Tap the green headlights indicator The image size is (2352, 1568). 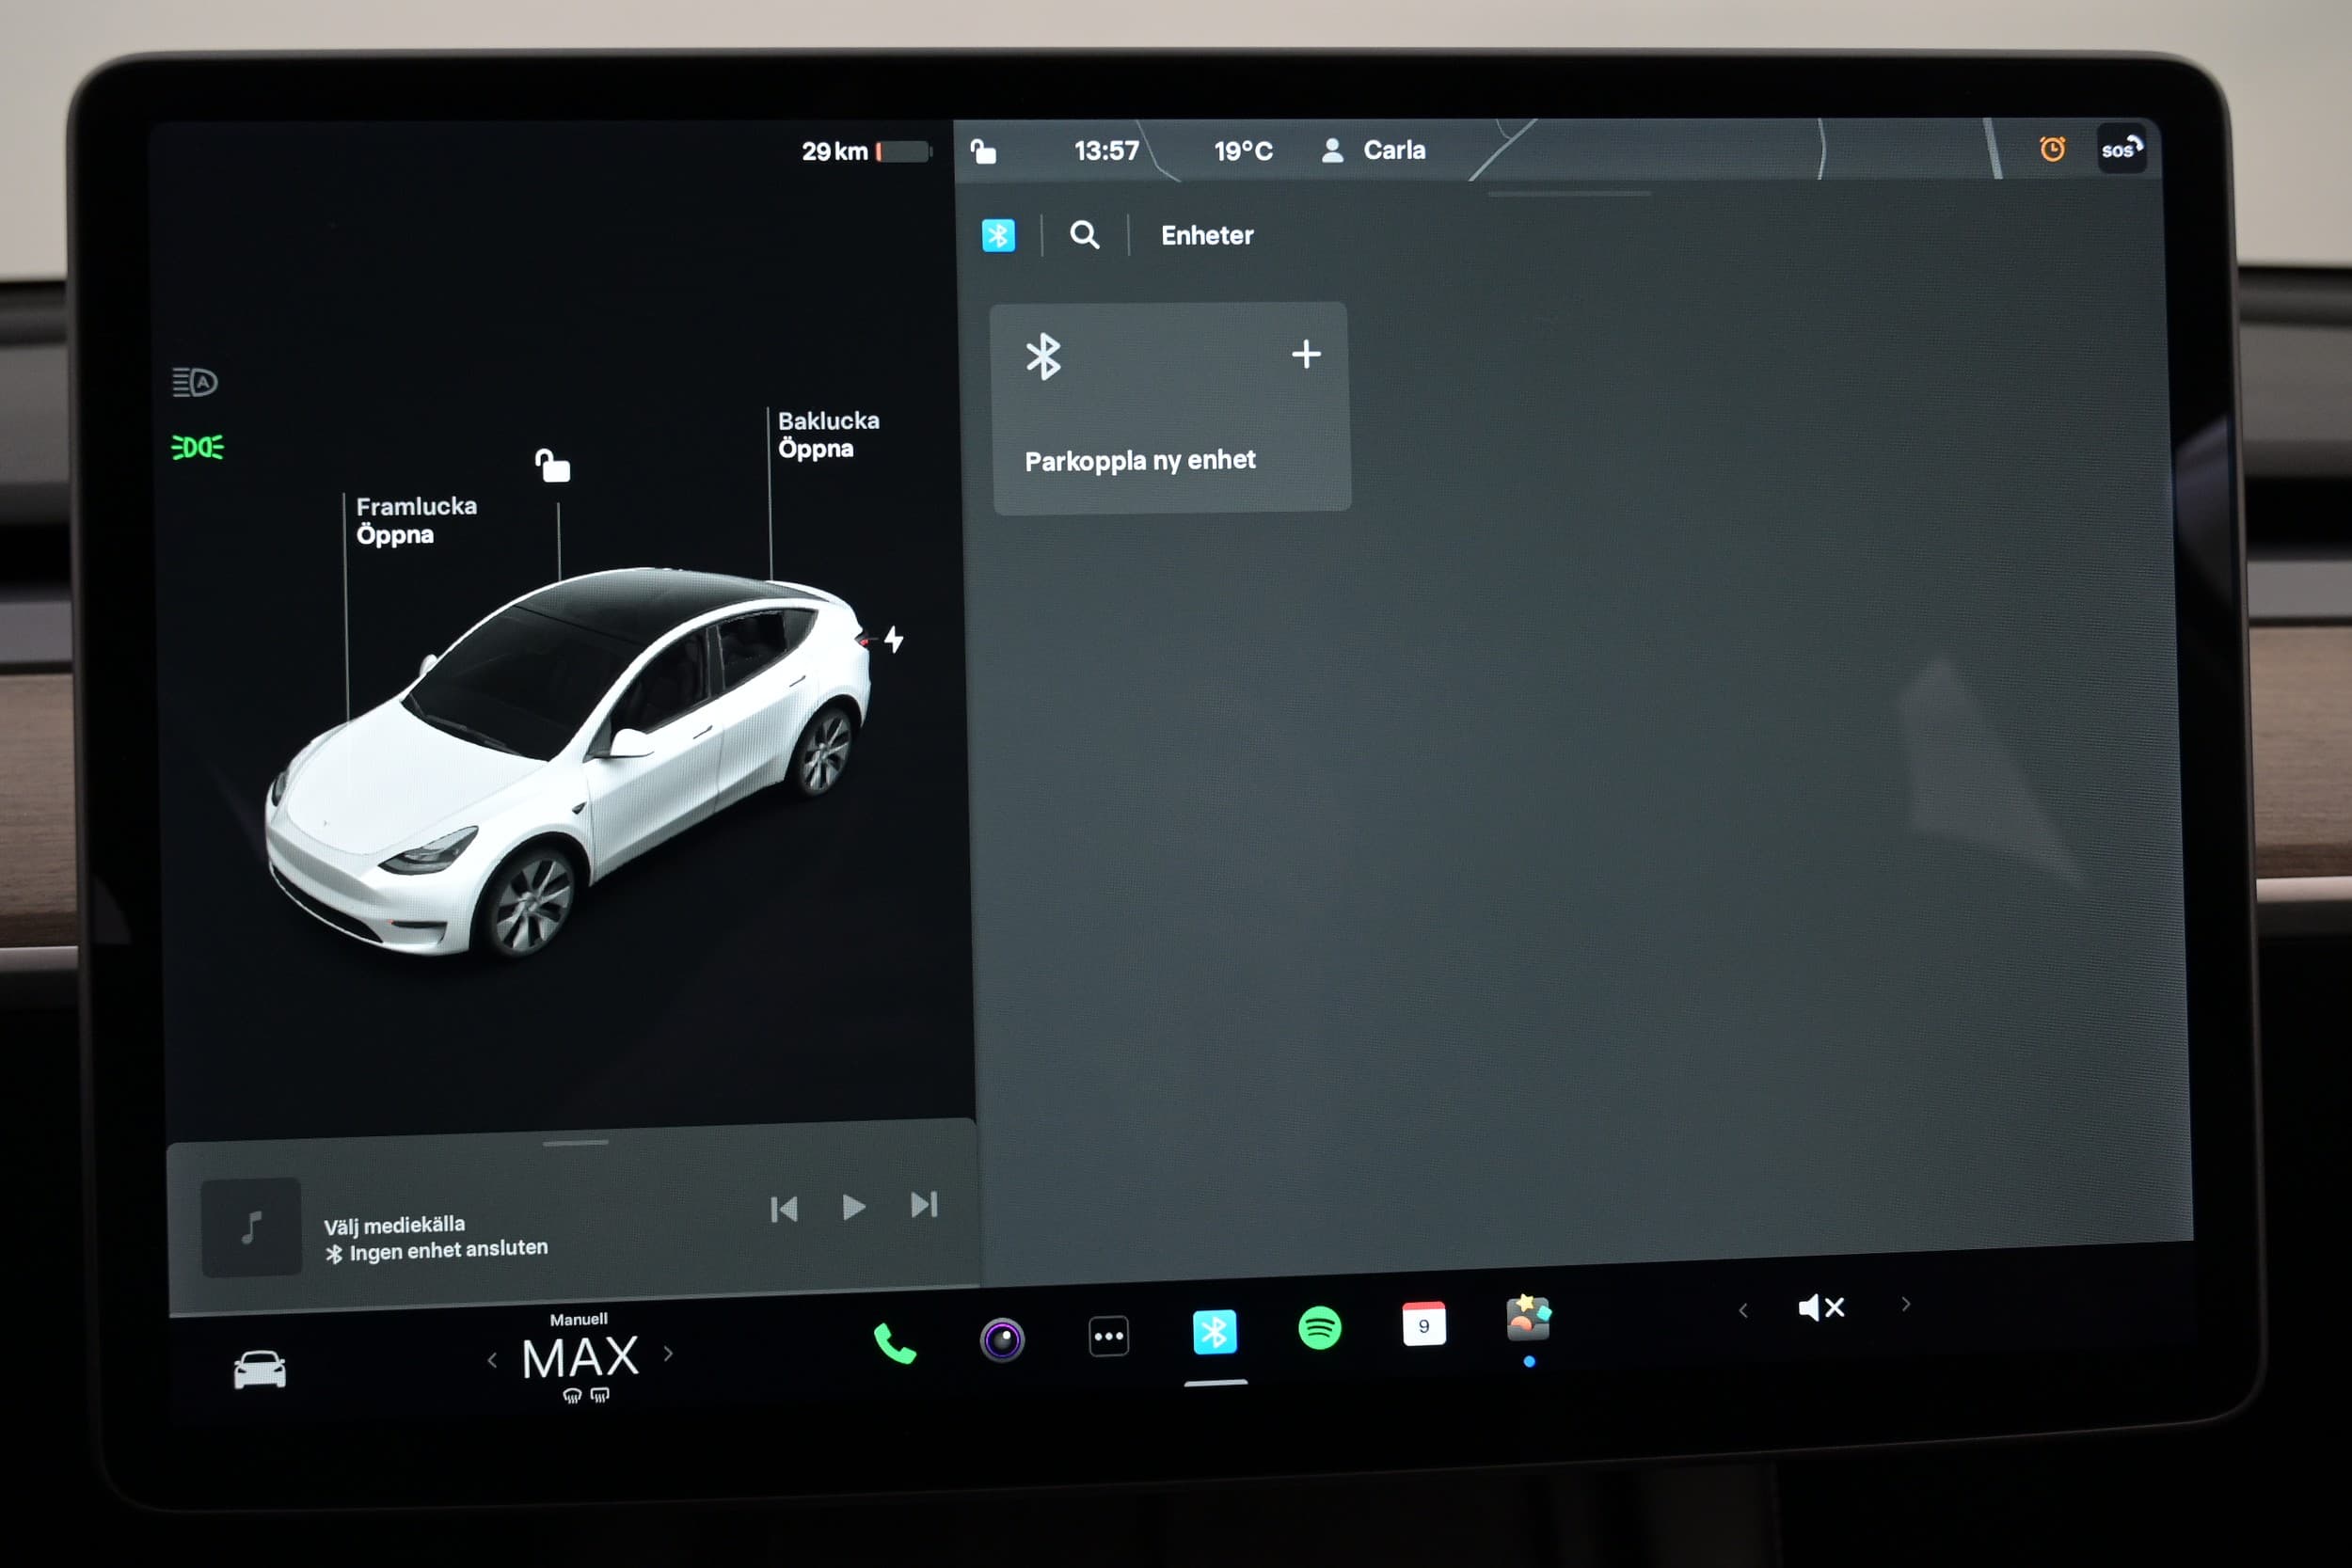pyautogui.click(x=197, y=447)
